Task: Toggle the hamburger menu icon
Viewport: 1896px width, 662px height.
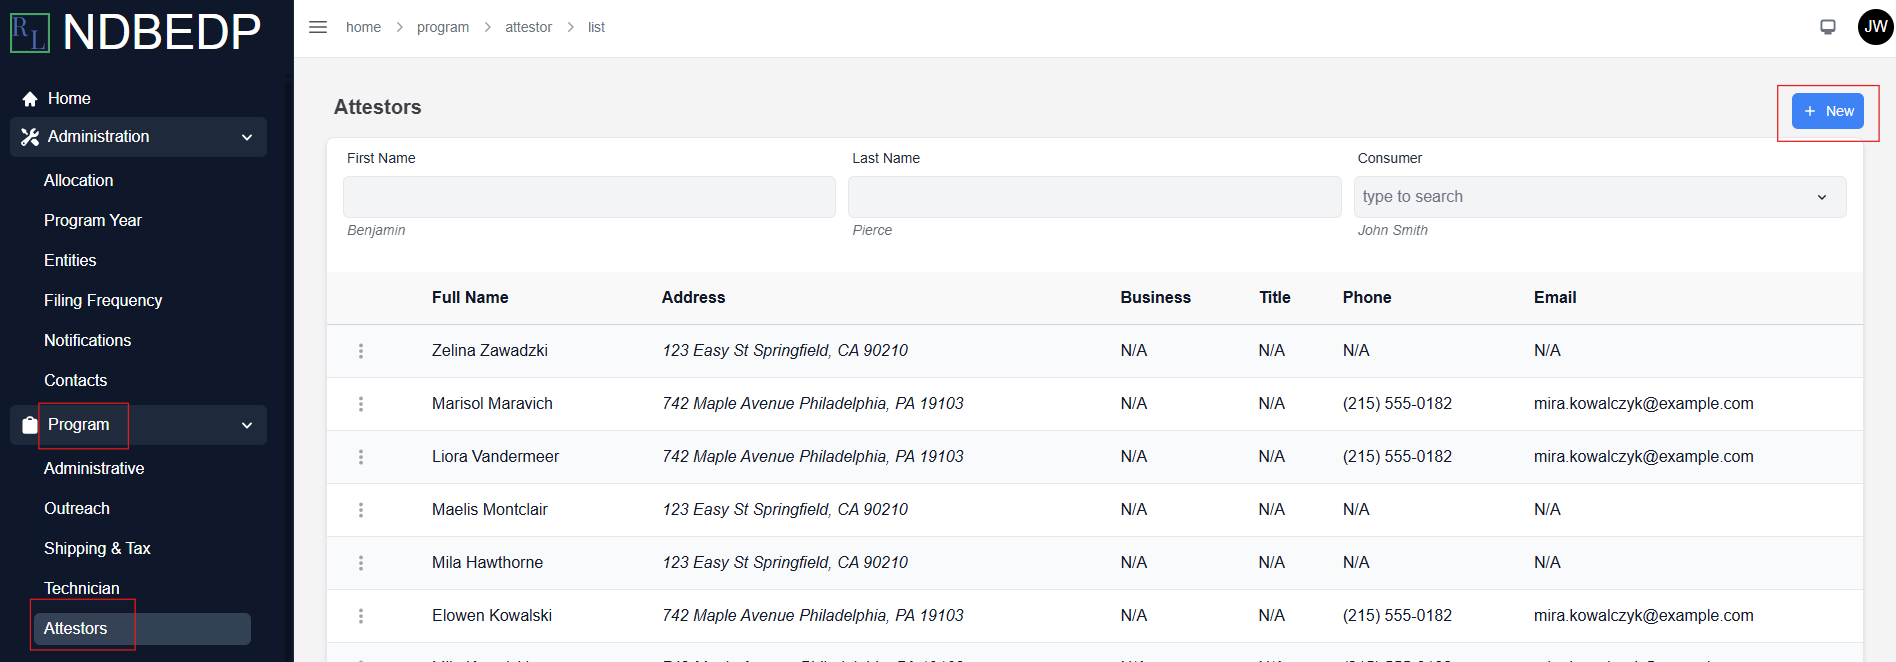Action: [318, 27]
